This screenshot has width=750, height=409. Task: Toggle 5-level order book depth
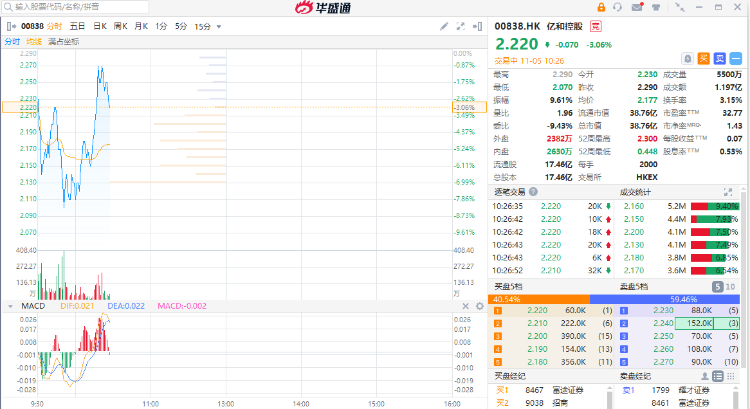[x=716, y=287]
